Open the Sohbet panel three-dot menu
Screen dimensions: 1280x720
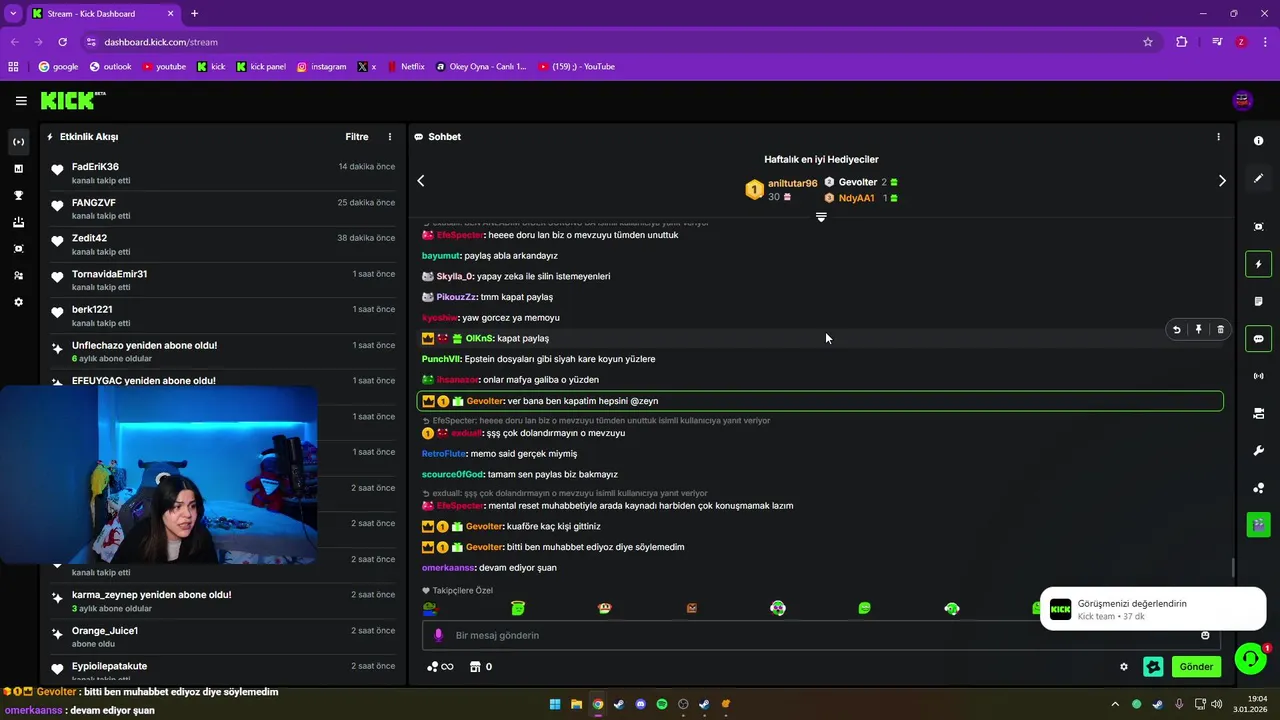click(1218, 137)
